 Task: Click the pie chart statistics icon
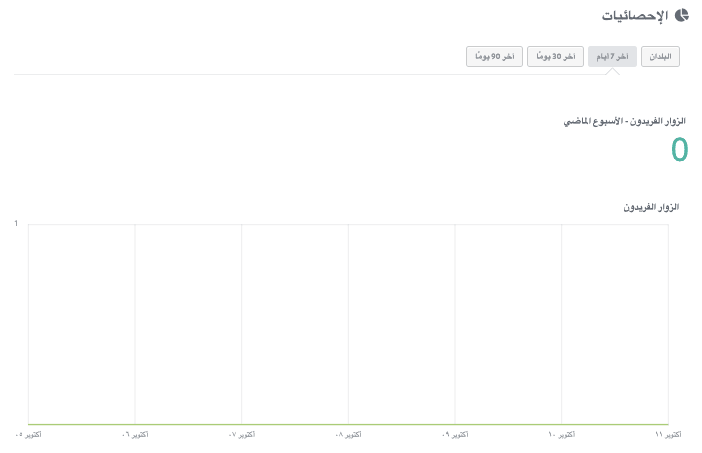pyautogui.click(x=682, y=16)
